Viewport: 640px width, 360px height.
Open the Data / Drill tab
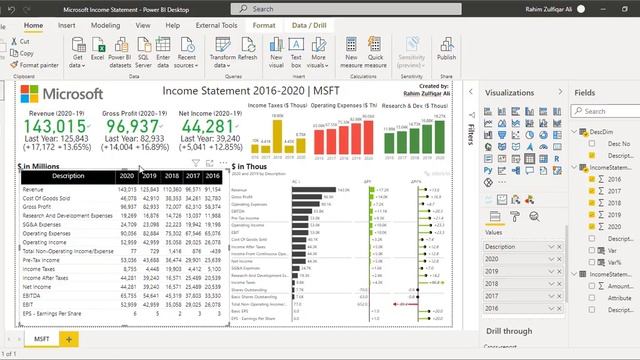pos(309,25)
